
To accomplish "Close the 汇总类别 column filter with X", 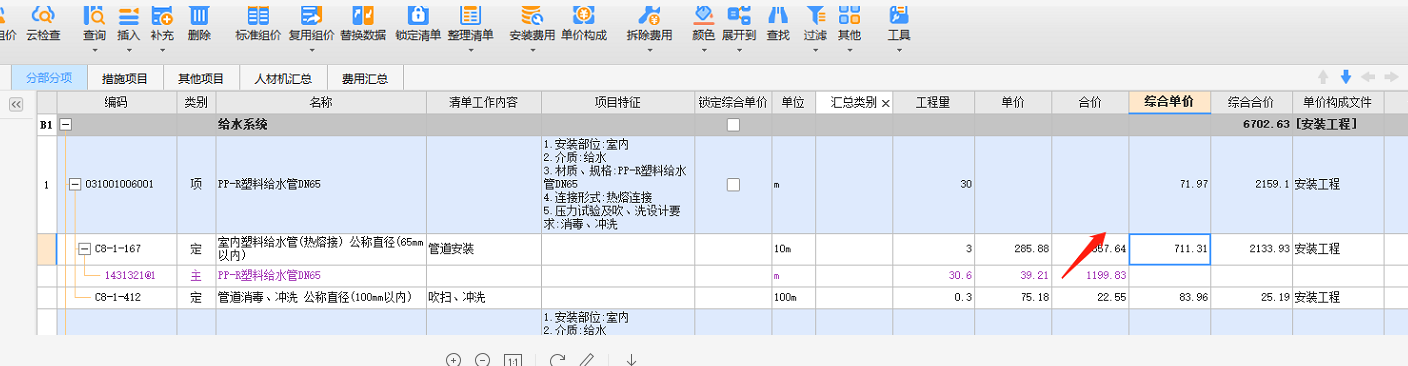I will 885,103.
